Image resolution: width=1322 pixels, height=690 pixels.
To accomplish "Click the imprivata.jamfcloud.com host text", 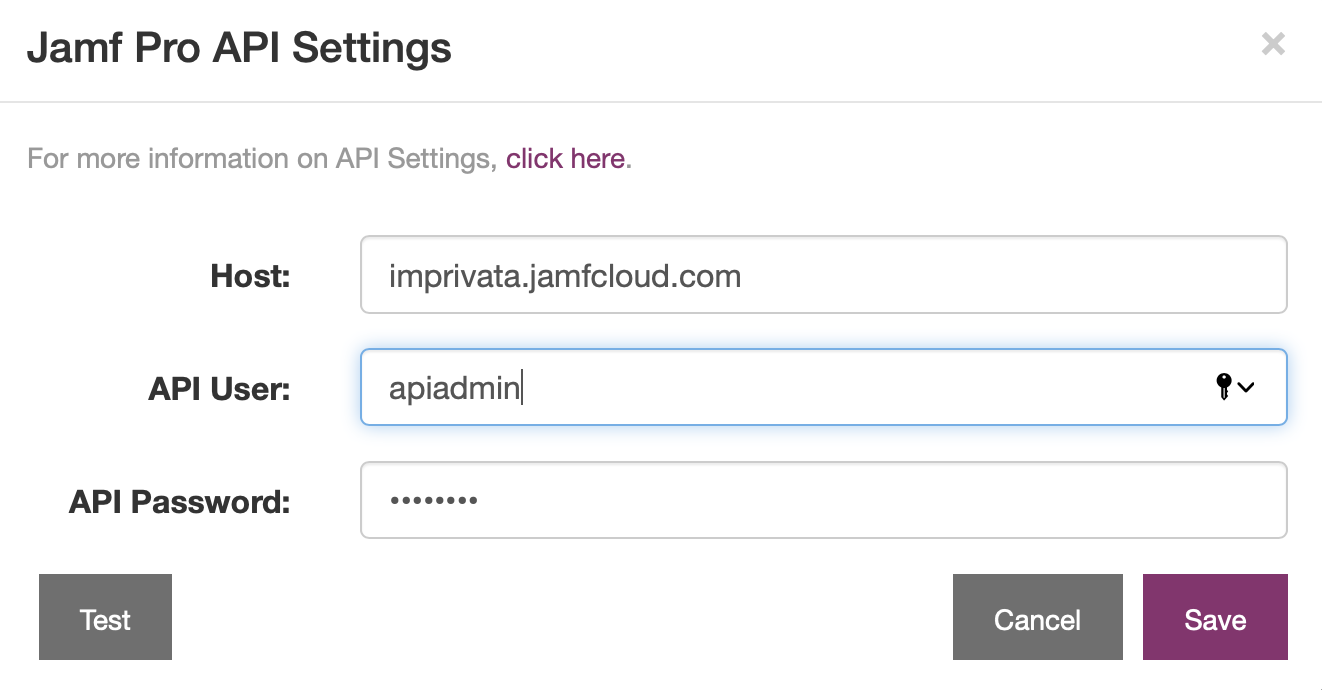I will [565, 276].
